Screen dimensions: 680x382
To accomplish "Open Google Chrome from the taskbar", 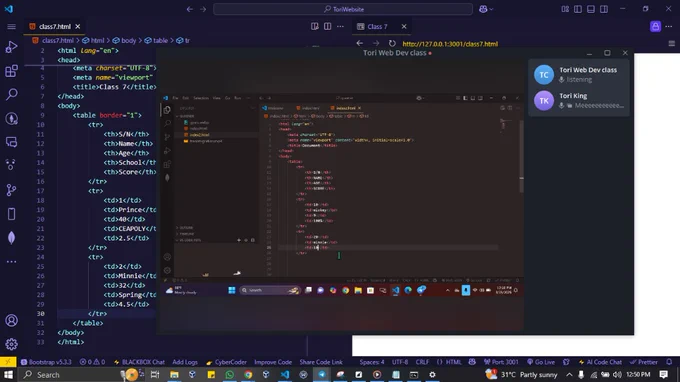I will coord(248,374).
